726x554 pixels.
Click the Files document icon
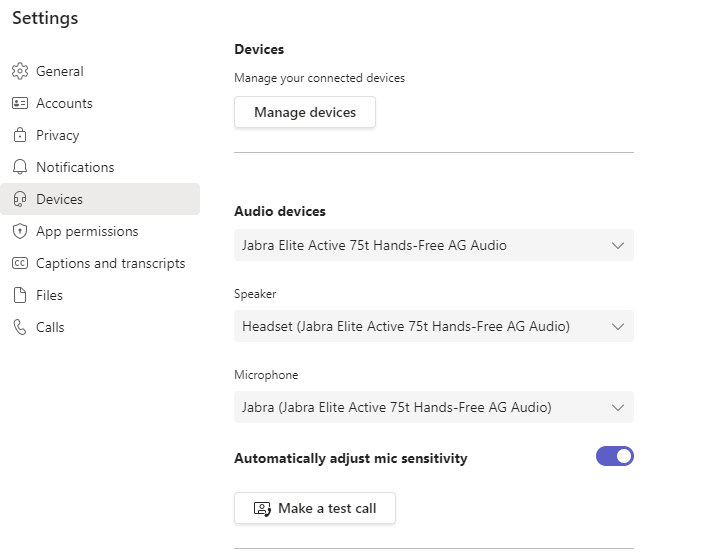coord(20,295)
